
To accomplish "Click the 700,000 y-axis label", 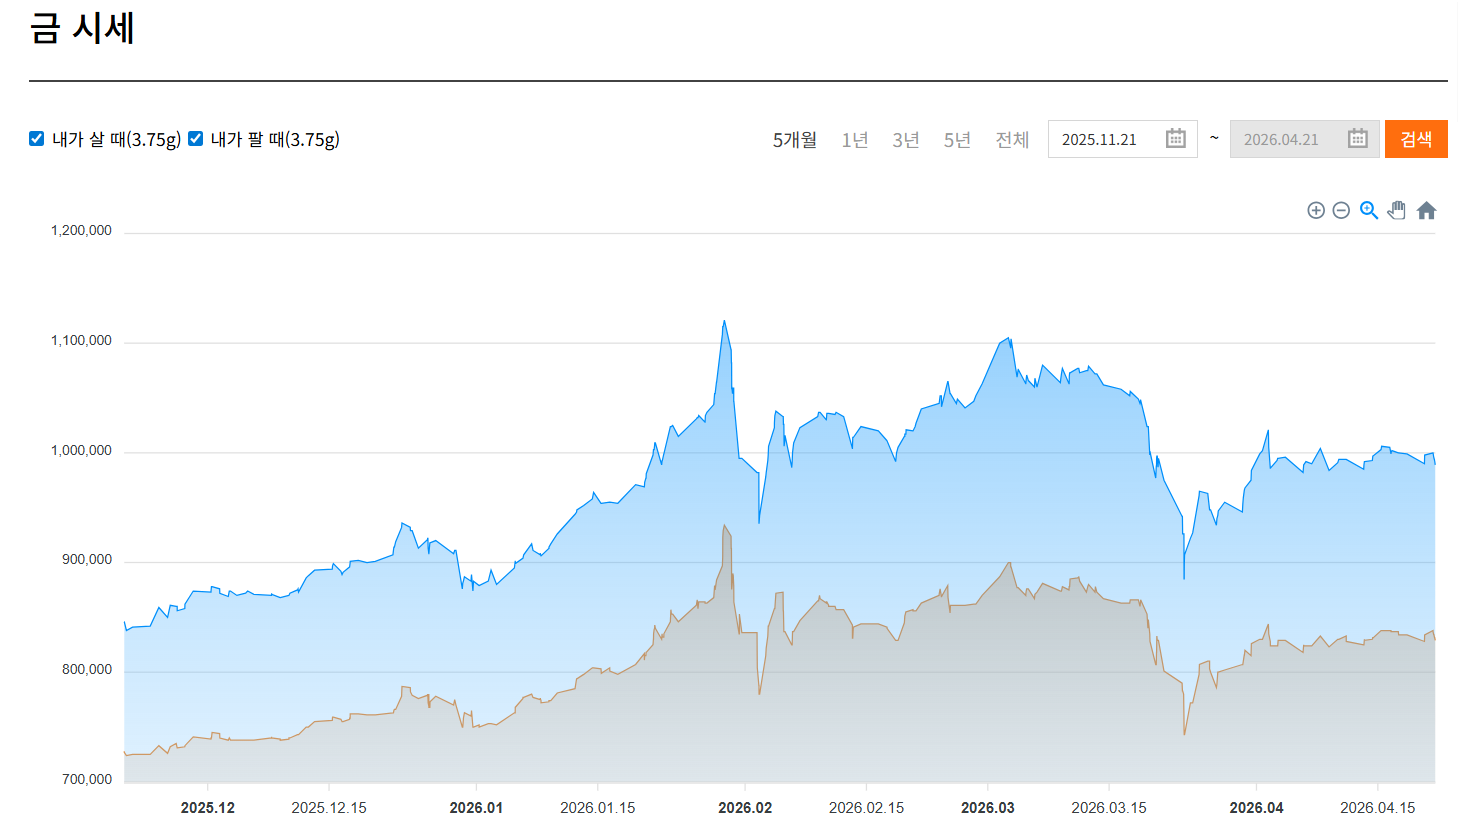I will (87, 780).
